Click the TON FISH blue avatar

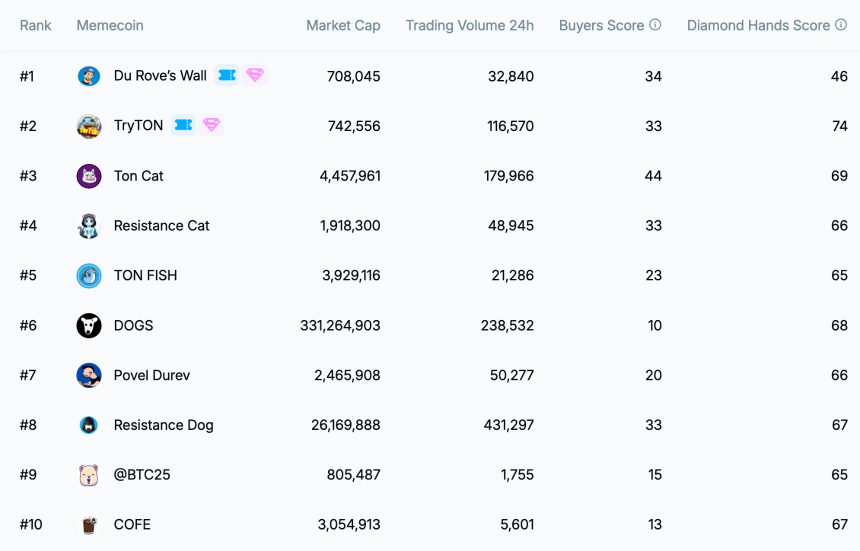89,276
